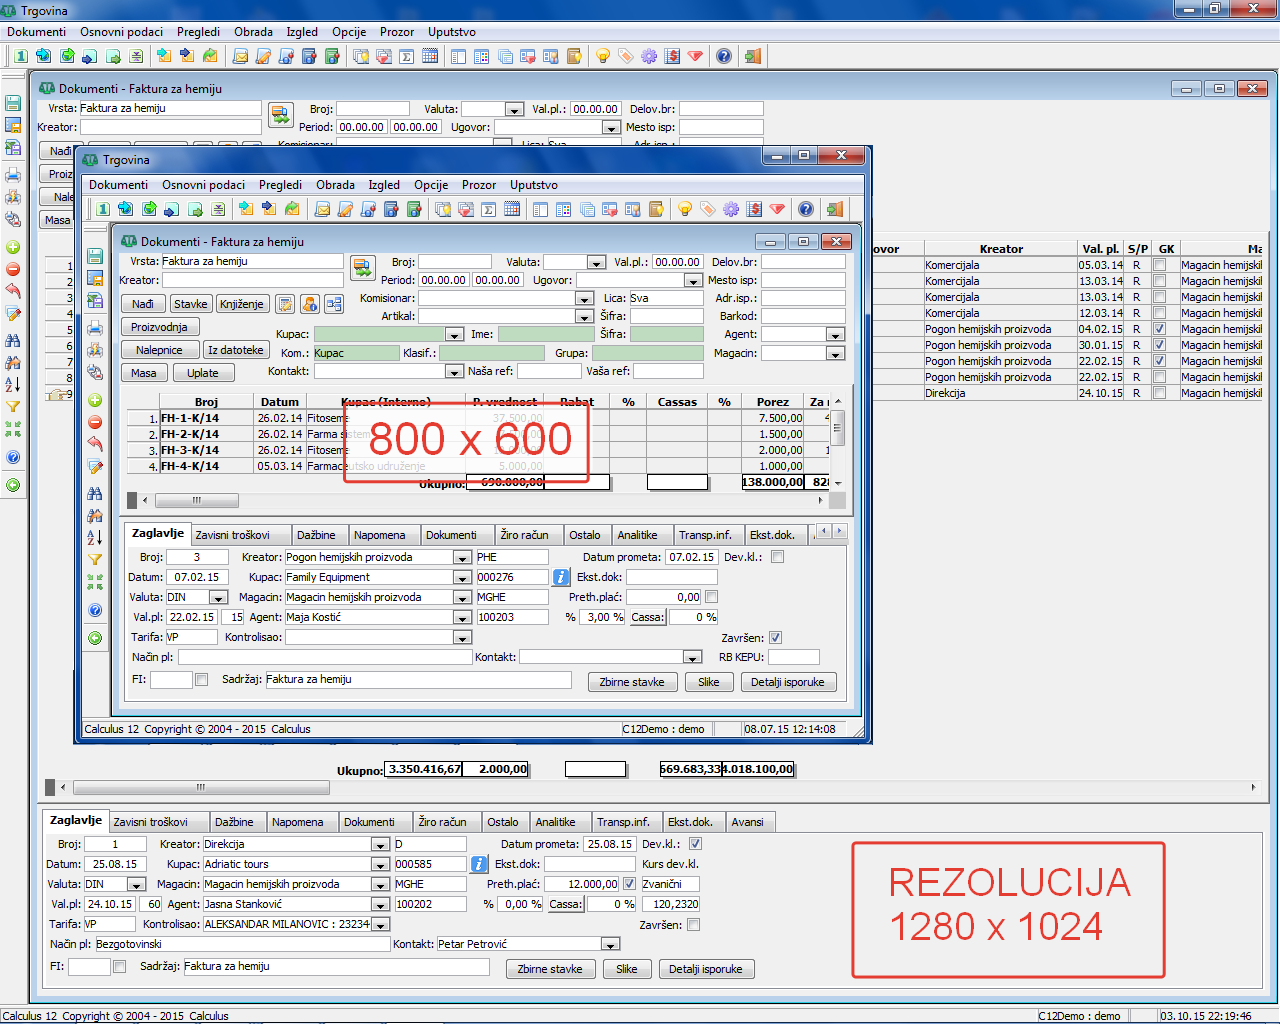The width and height of the screenshot is (1280, 1024).
Task: Open the Kreator dropdown showing Pogon hemijskih proizvoda
Action: coord(462,558)
